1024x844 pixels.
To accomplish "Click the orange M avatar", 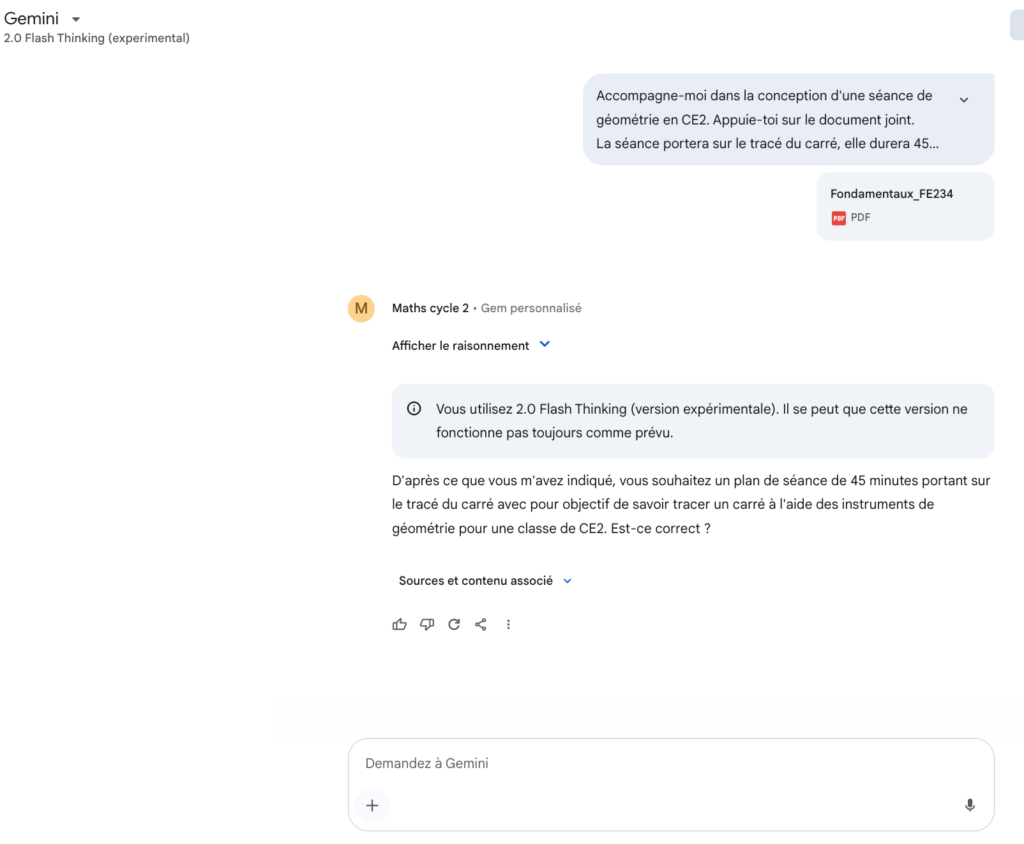I will [x=361, y=308].
